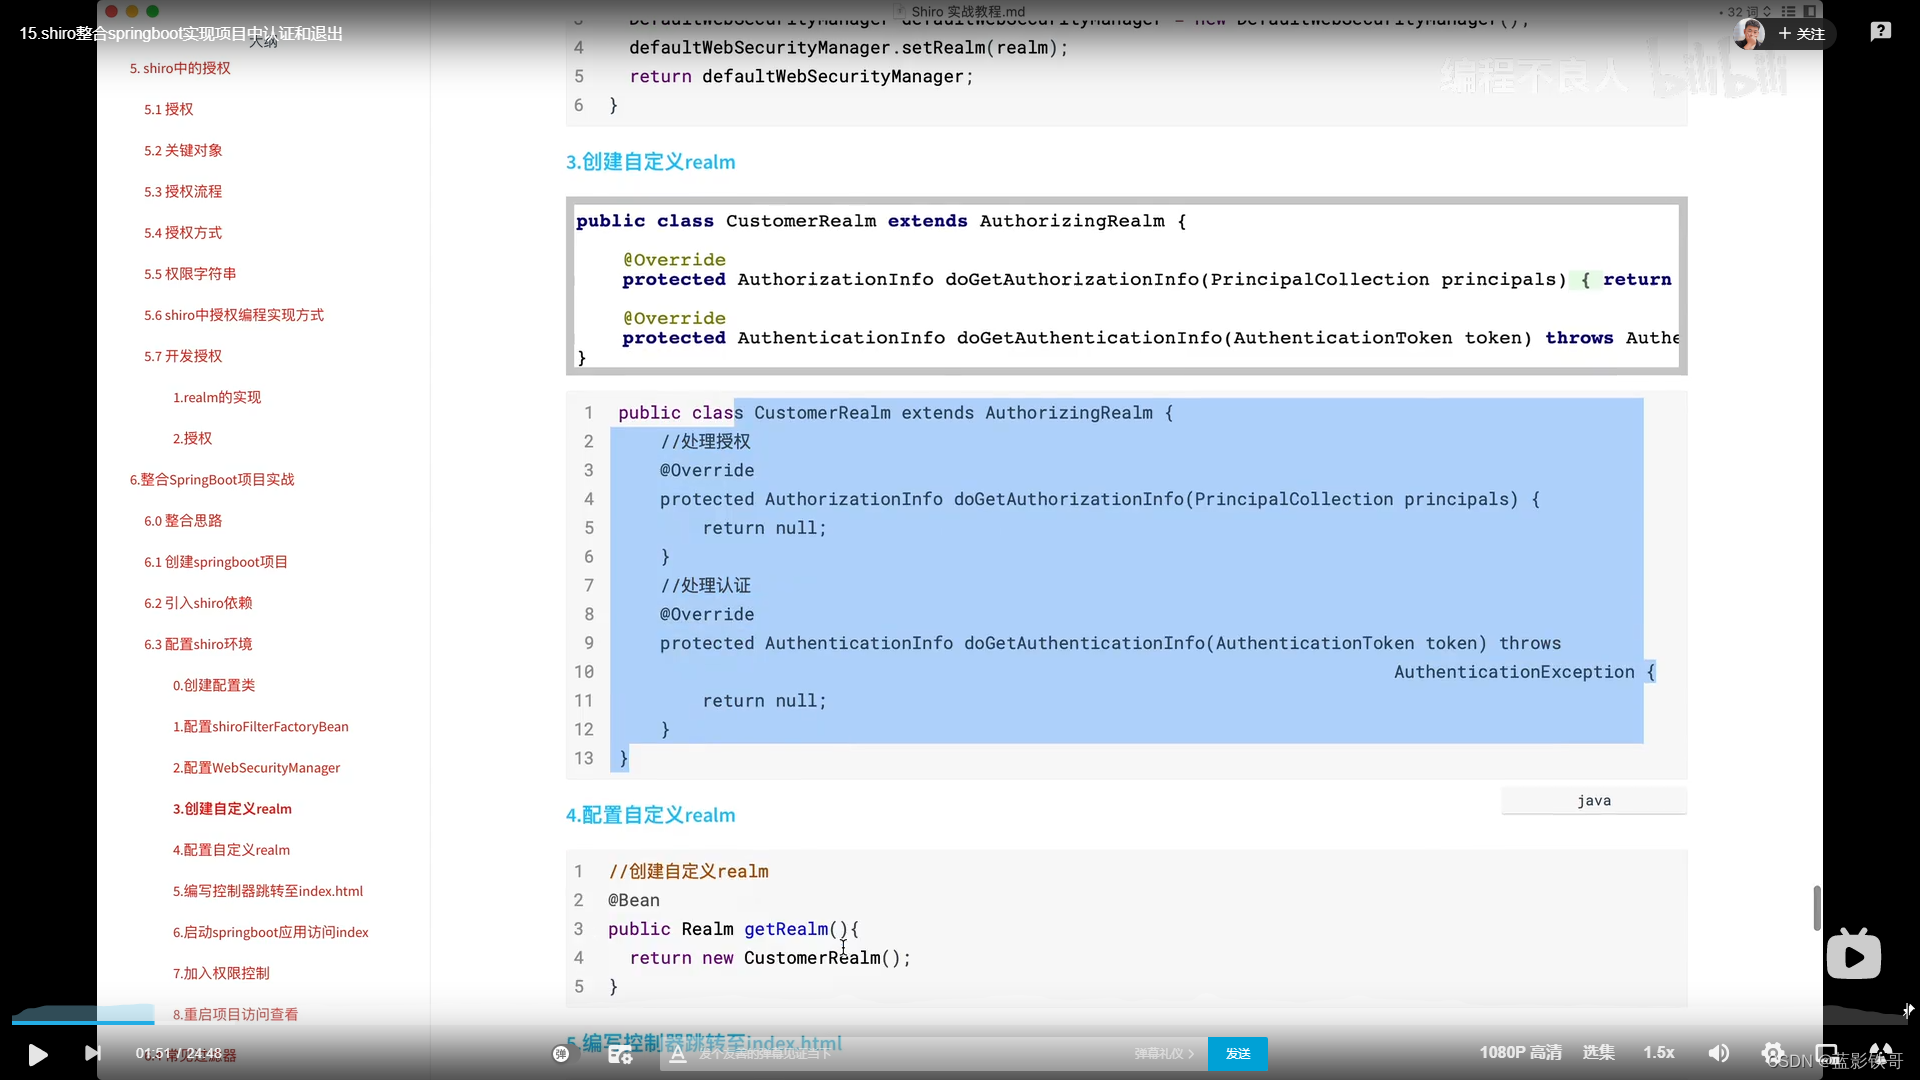Click code line '//处理认证' comment
This screenshot has height=1080, width=1920.
705,586
